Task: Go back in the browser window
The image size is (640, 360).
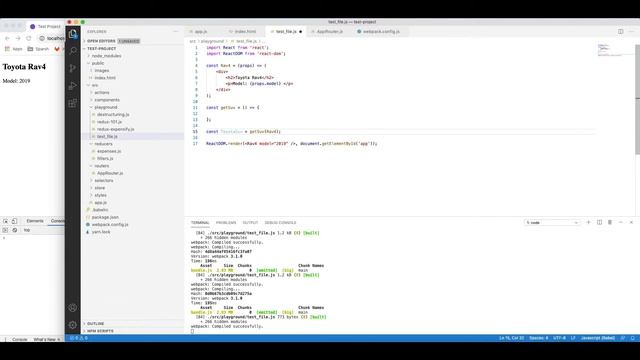Action: tap(7, 38)
